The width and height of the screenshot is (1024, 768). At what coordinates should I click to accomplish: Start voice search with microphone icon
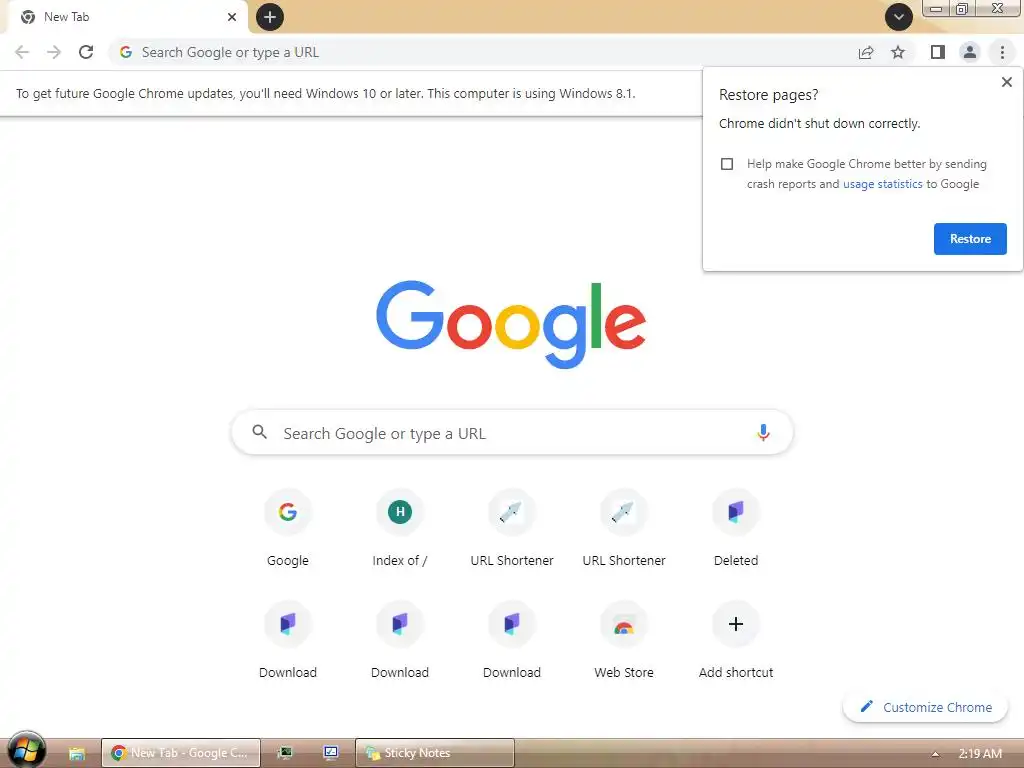coord(763,432)
